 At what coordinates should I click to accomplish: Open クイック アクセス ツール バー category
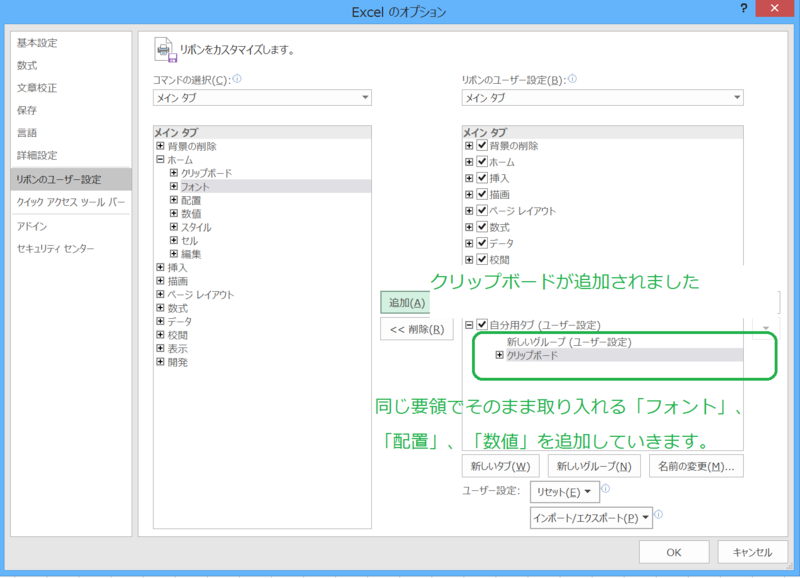pyautogui.click(x=71, y=202)
